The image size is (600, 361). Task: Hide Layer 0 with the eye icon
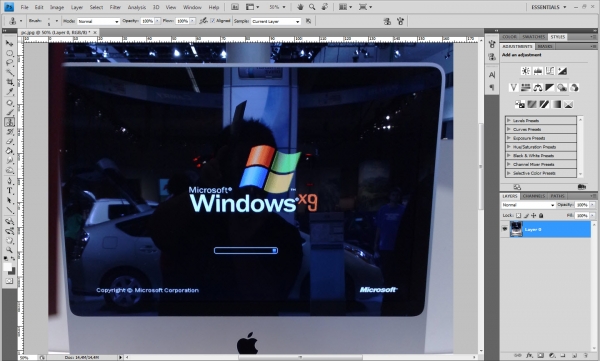(x=505, y=229)
